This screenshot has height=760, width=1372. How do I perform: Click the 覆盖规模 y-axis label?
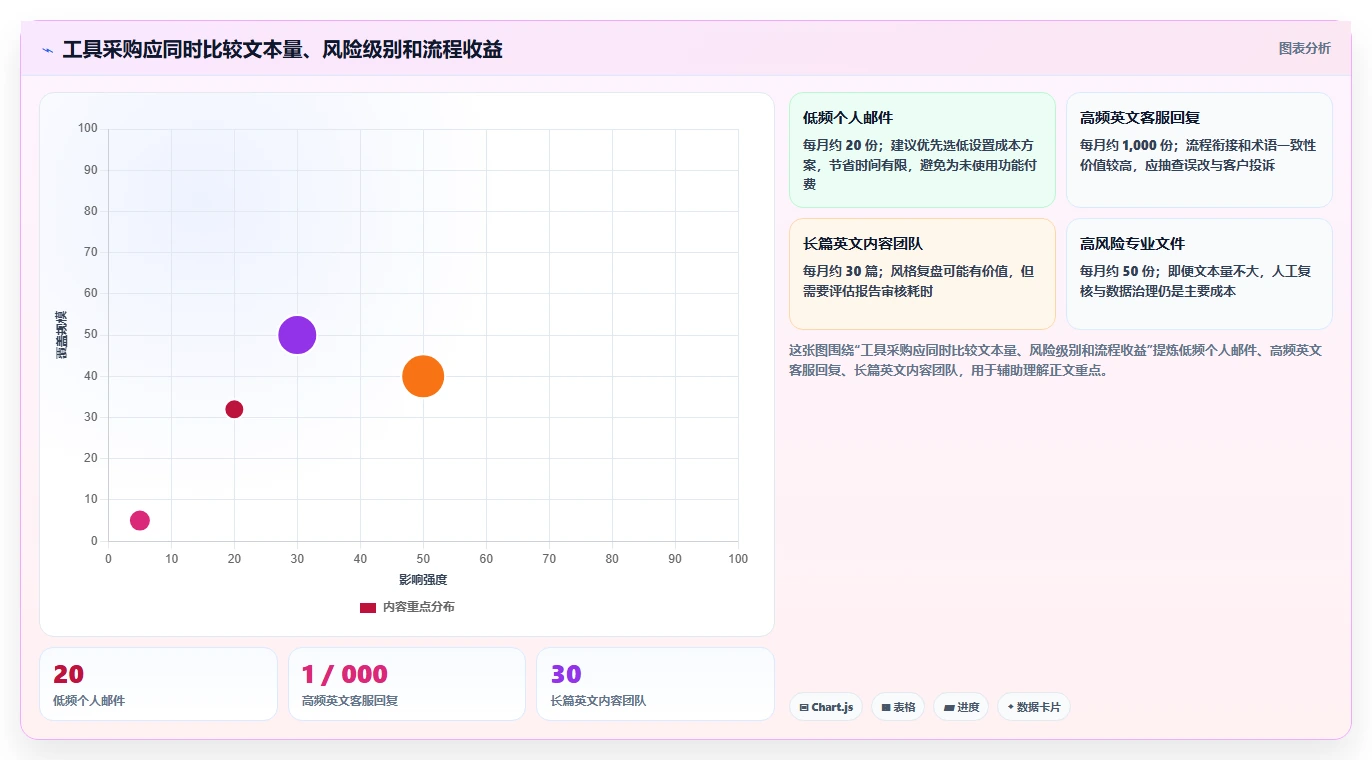pyautogui.click(x=62, y=335)
